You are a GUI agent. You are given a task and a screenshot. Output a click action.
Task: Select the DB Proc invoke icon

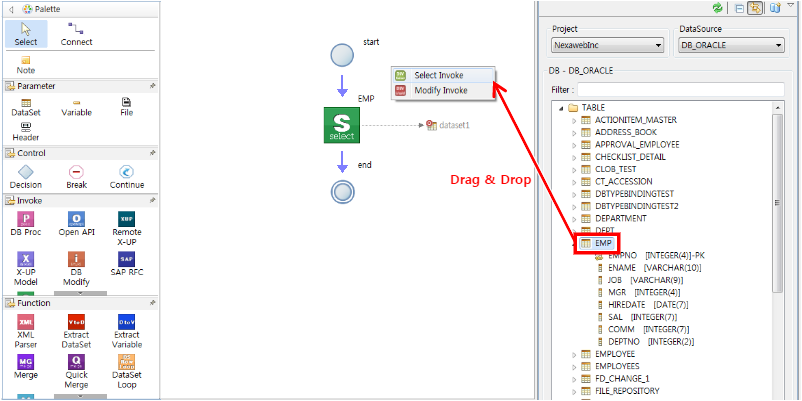click(26, 219)
